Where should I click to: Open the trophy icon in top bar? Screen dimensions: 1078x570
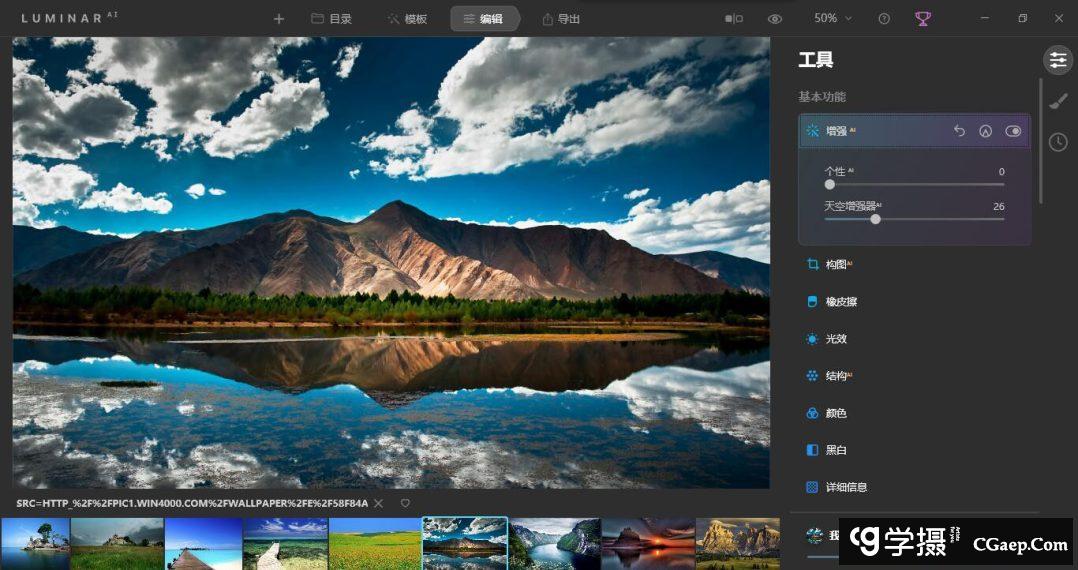[x=922, y=19]
